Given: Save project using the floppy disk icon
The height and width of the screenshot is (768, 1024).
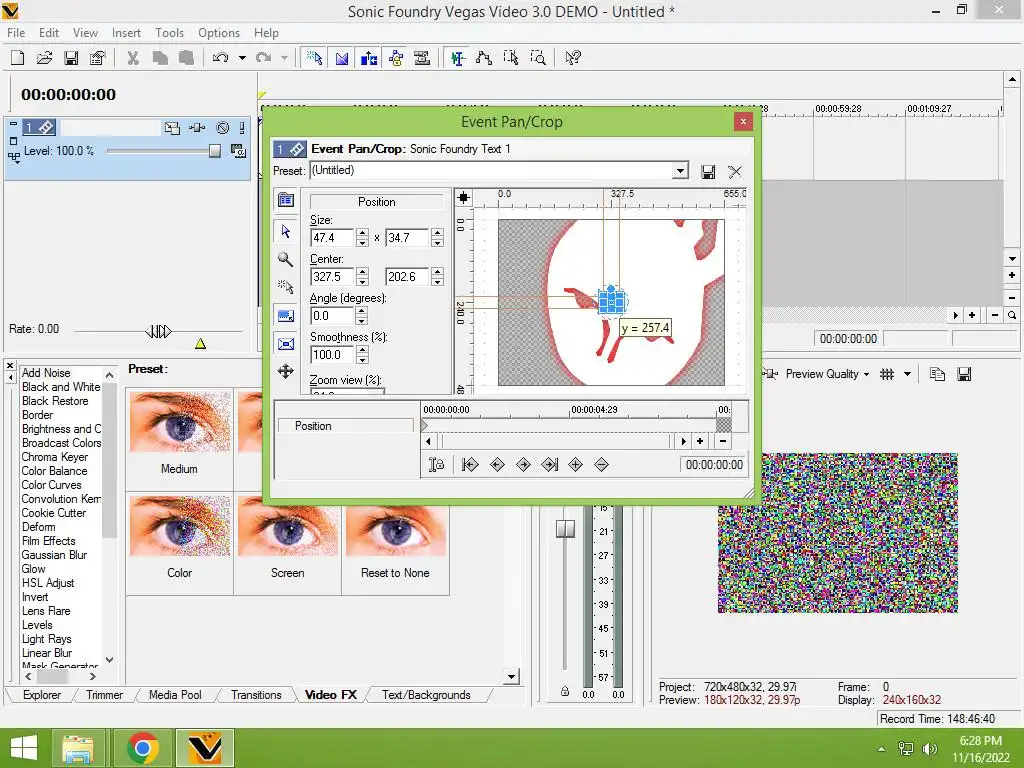Looking at the screenshot, I should tap(71, 58).
